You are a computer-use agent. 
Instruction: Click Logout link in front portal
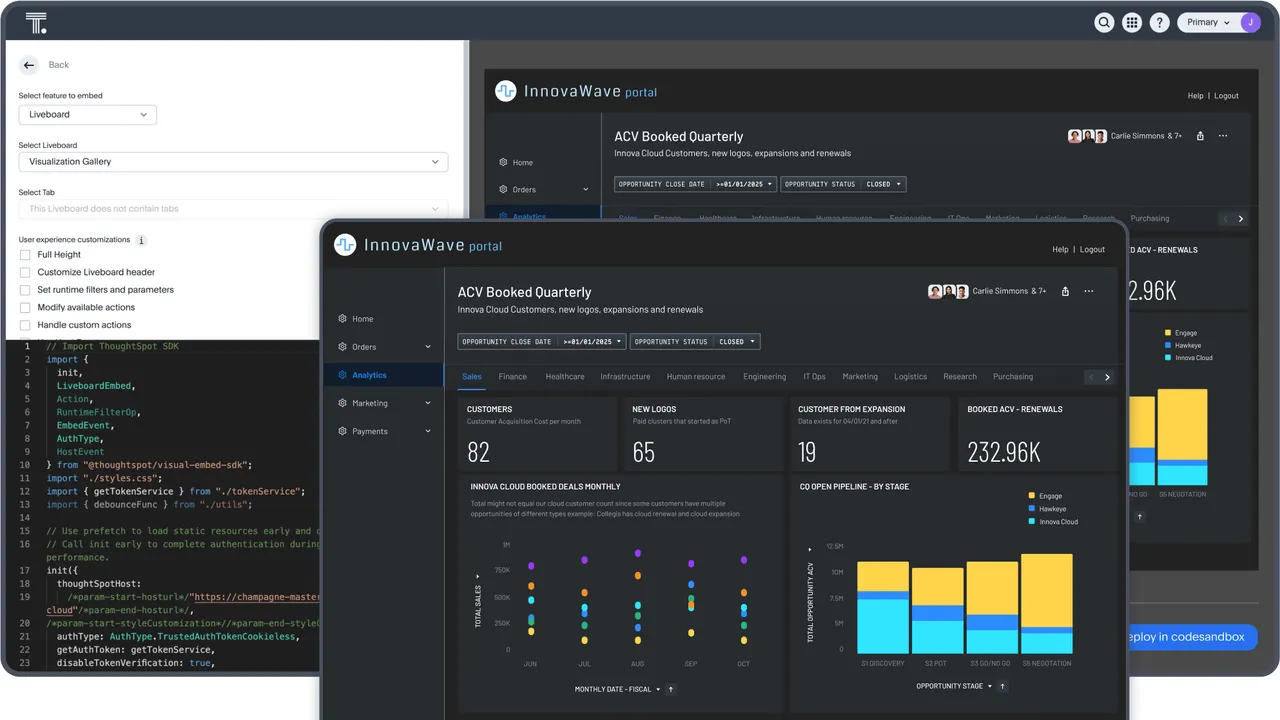[1092, 250]
